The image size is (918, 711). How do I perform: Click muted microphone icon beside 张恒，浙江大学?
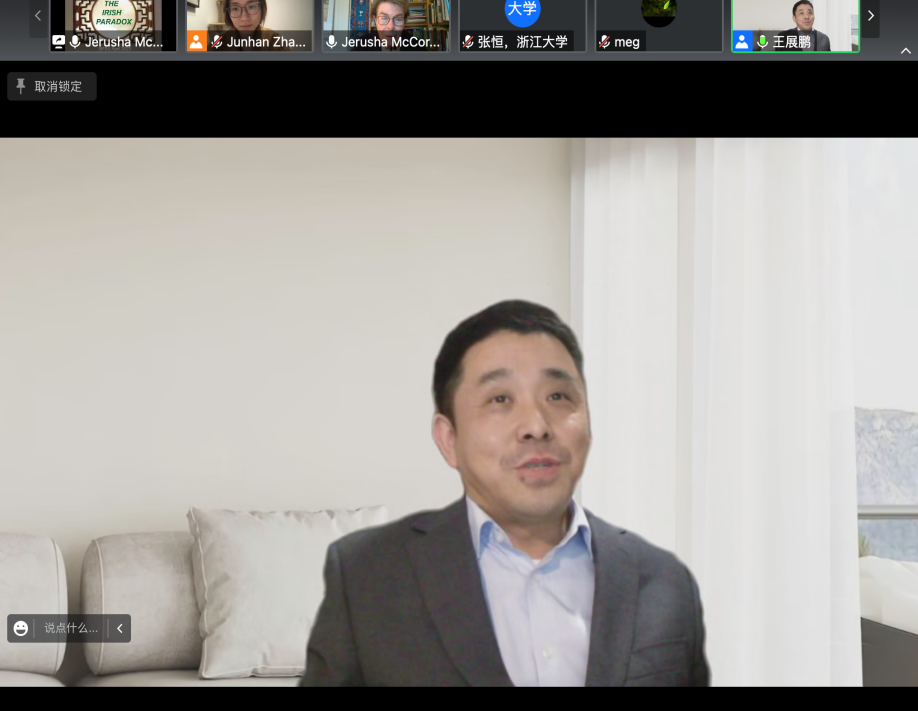click(x=468, y=42)
